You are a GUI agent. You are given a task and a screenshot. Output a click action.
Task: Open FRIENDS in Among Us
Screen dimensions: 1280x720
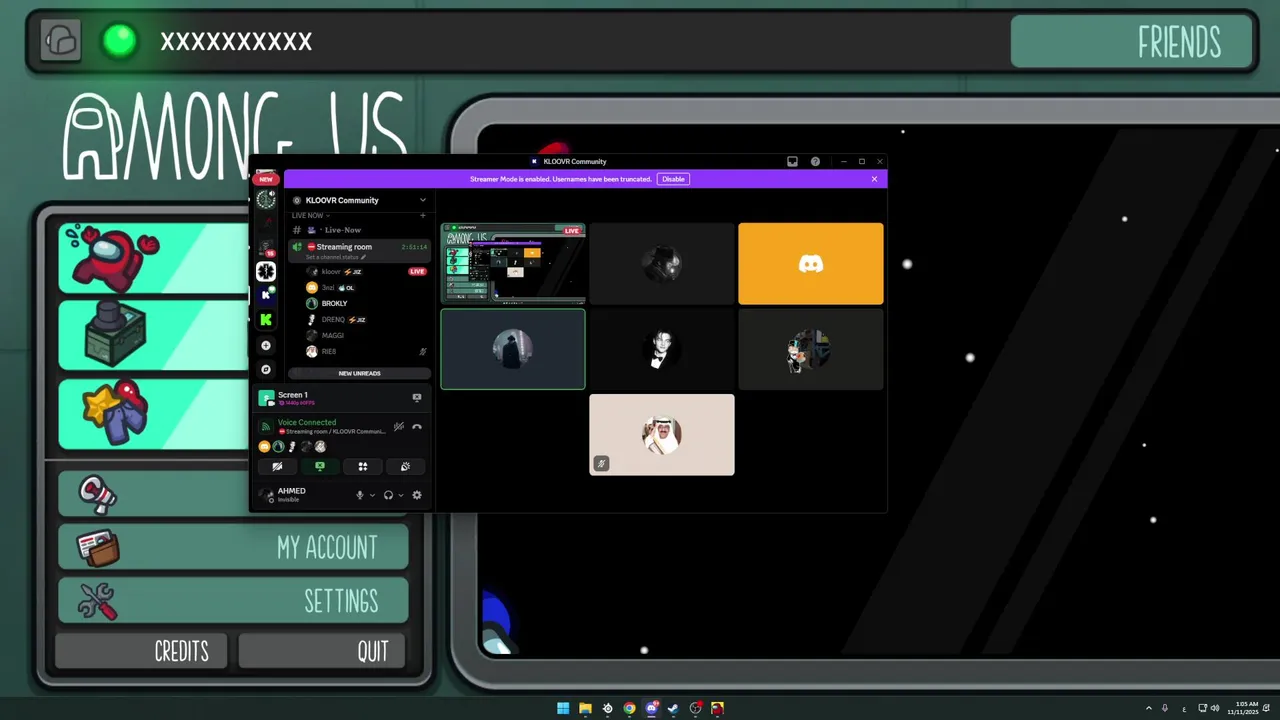pos(1131,42)
